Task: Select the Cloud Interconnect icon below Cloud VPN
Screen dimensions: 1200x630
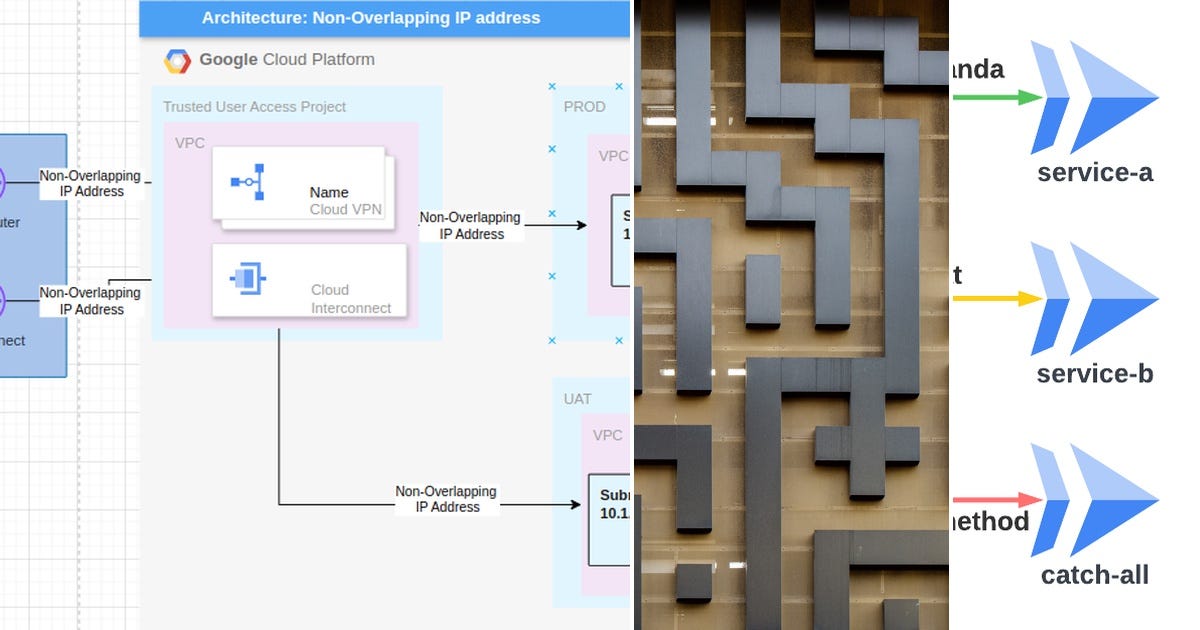Action: (x=244, y=278)
